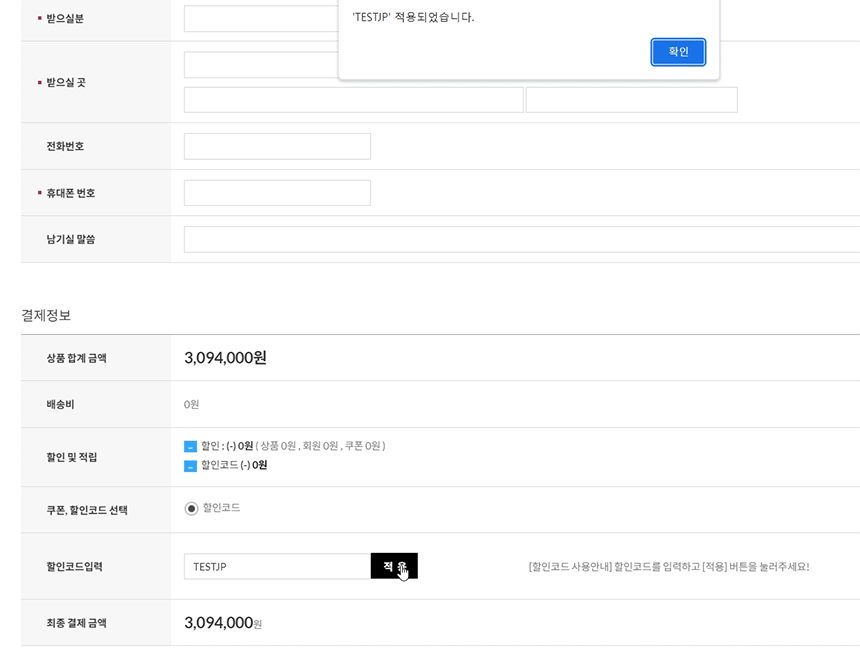Image resolution: width=860 pixels, height=652 pixels.
Task: Click the blue minus icon beside 할인코드 (-) 0원
Action: [x=190, y=466]
